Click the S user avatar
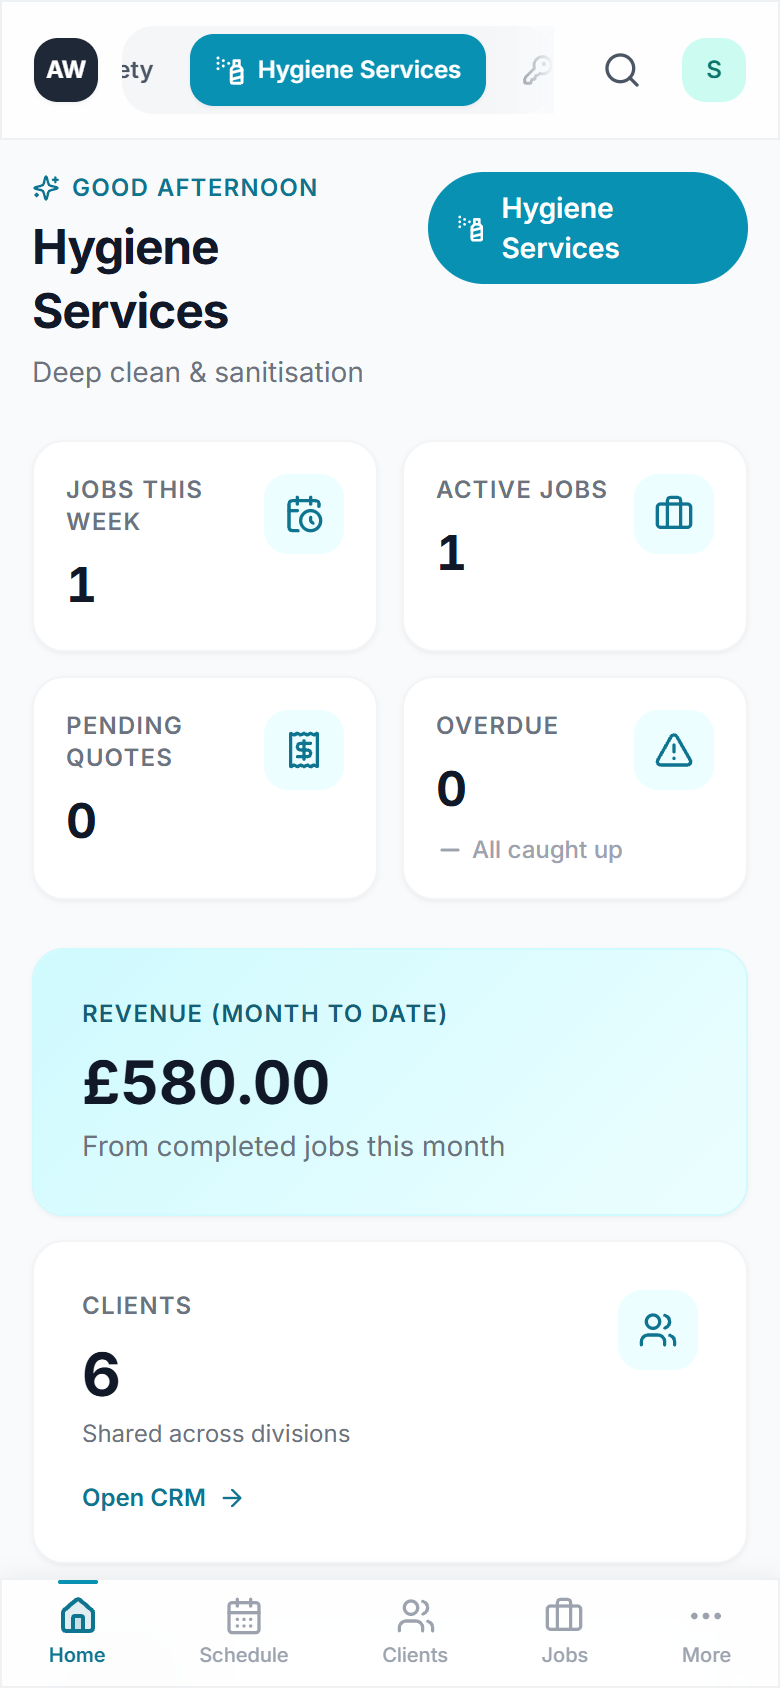This screenshot has height=1688, width=780. tap(713, 70)
